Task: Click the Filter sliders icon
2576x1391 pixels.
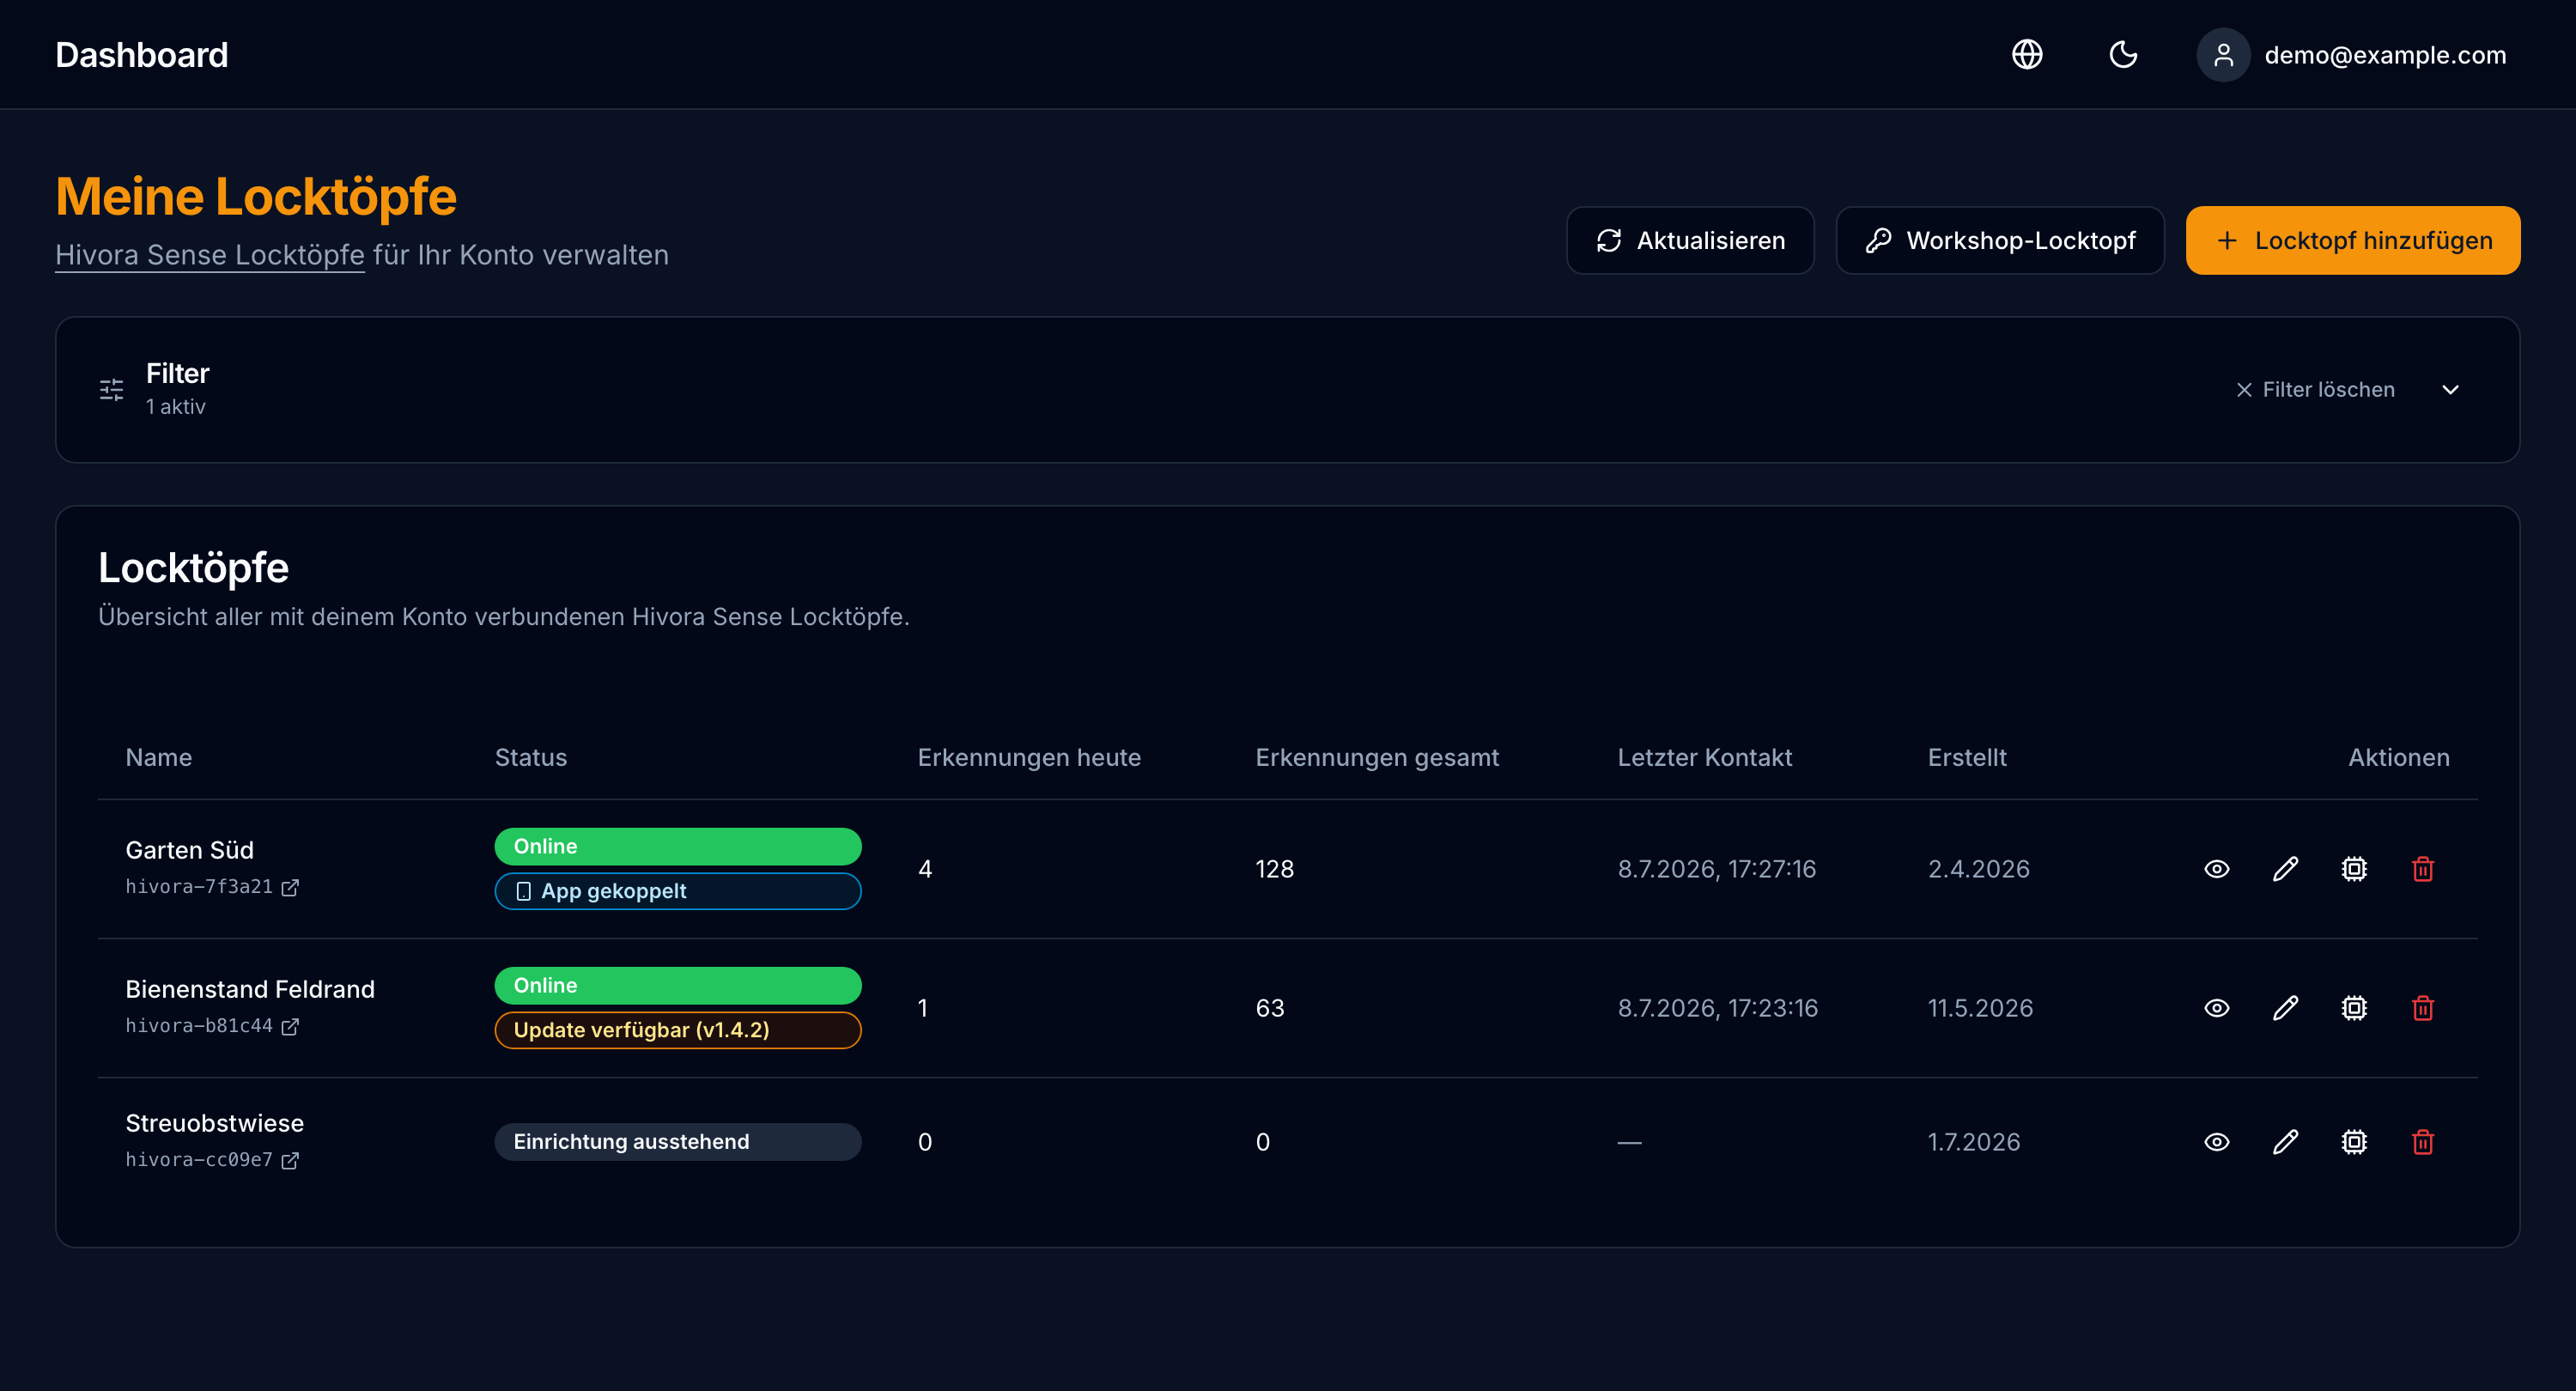Action: coord(112,390)
